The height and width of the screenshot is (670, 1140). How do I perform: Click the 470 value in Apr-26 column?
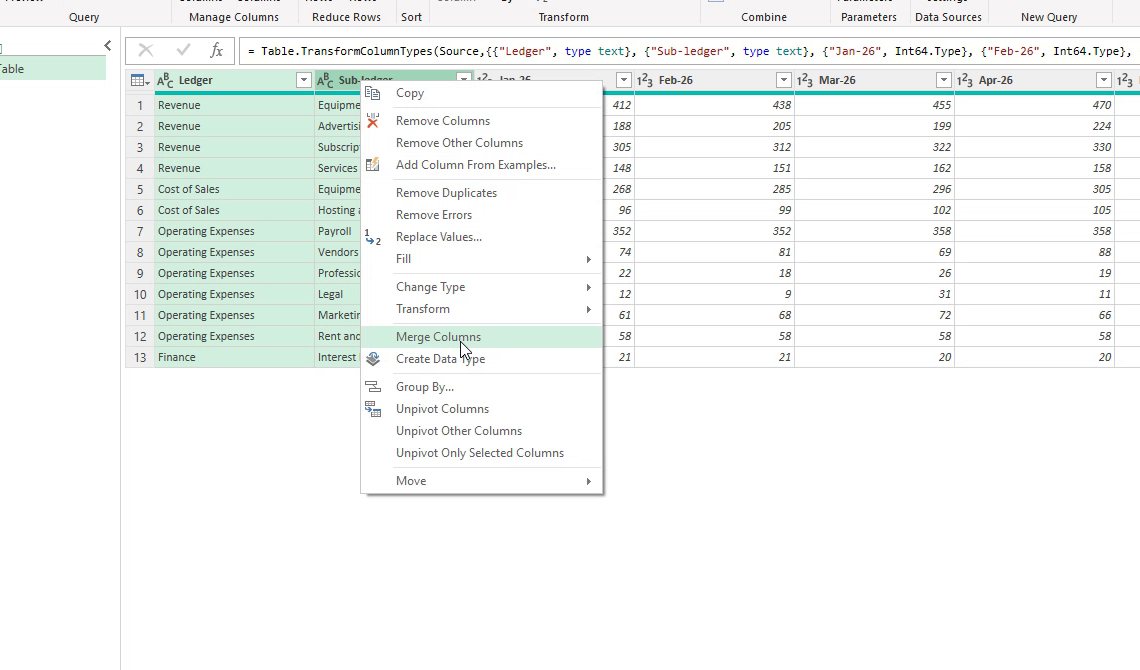click(1034, 105)
